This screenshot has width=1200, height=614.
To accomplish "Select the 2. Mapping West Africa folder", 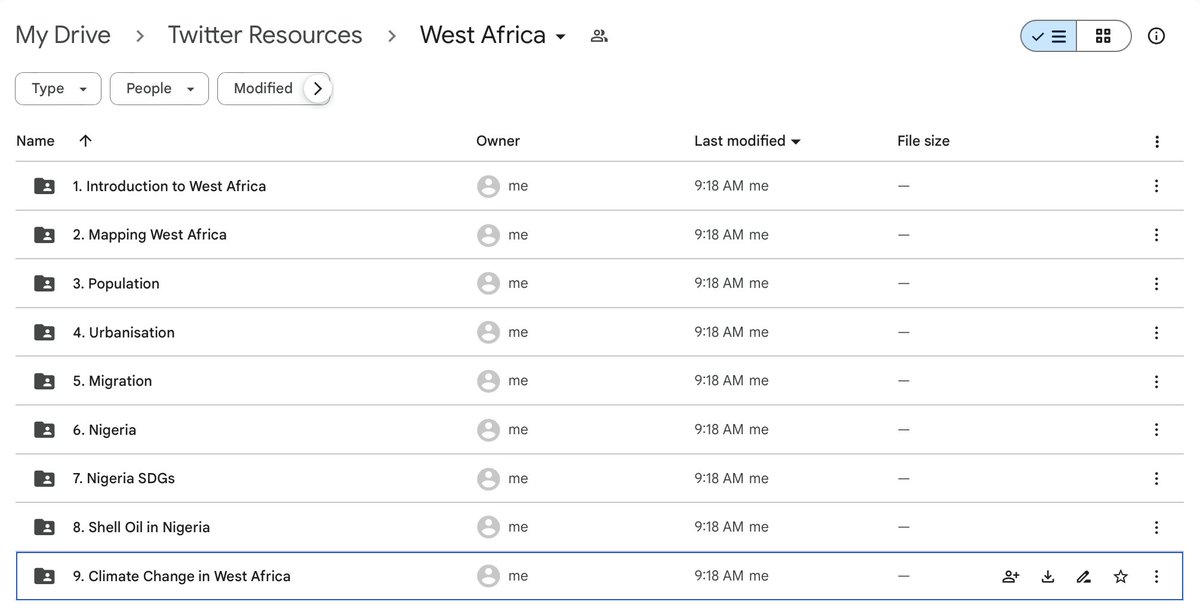I will tap(599, 235).
